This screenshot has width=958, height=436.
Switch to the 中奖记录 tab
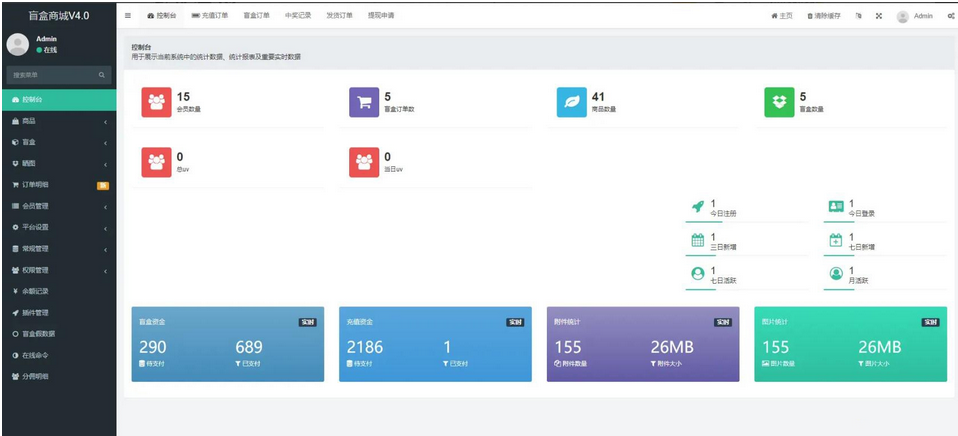(x=298, y=16)
